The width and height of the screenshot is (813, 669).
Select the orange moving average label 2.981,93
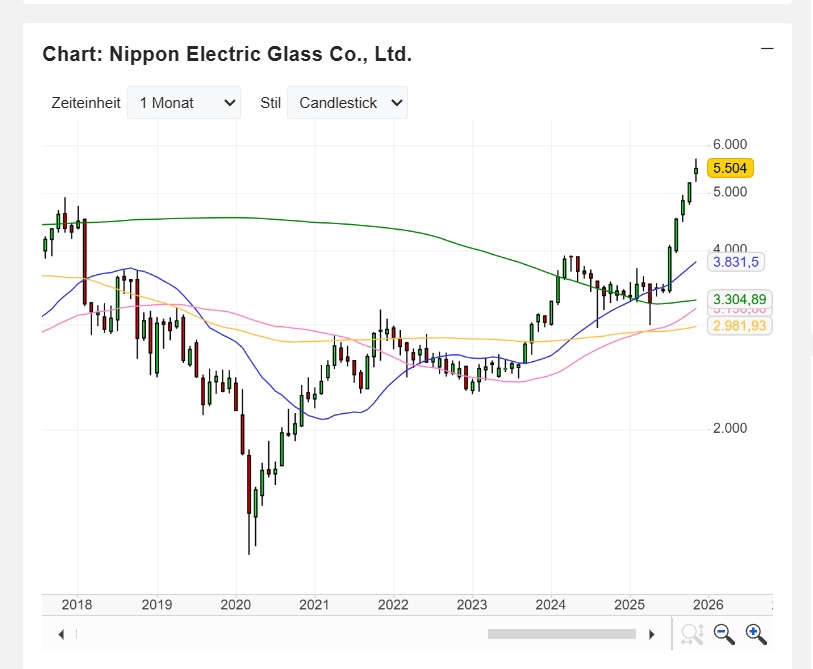click(741, 326)
